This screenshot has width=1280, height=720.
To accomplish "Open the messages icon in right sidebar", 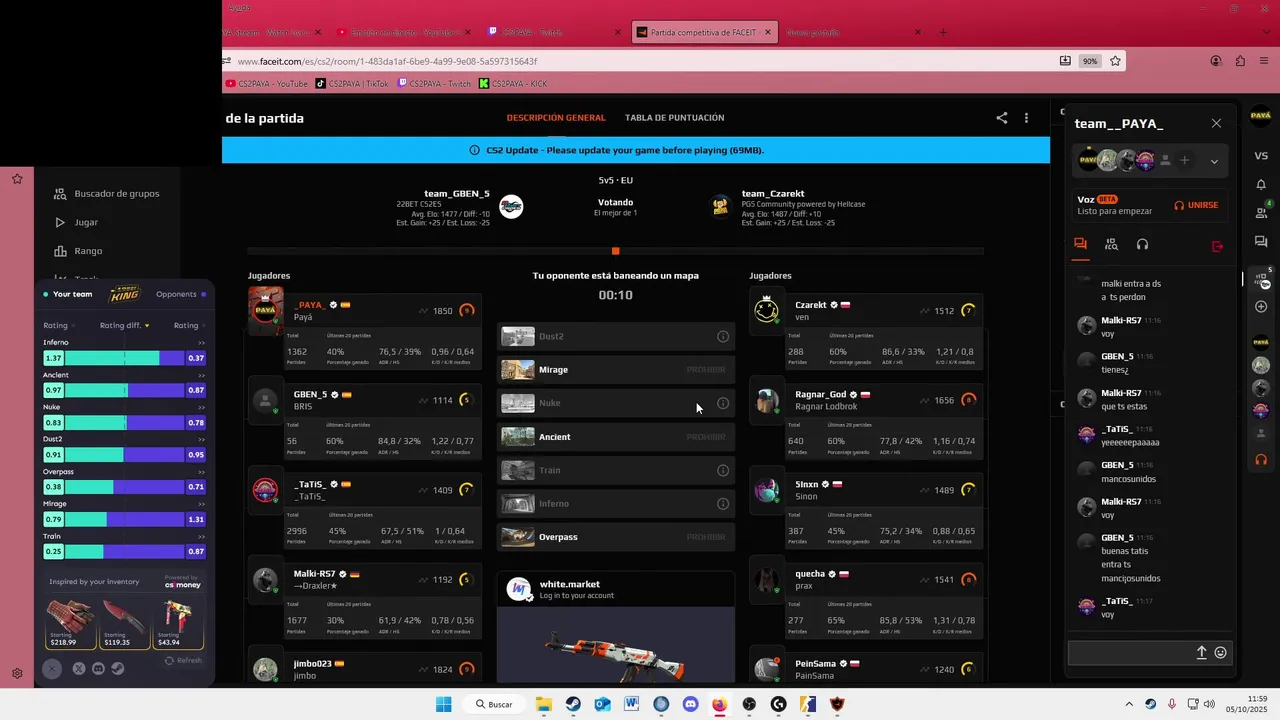I will [1261, 242].
